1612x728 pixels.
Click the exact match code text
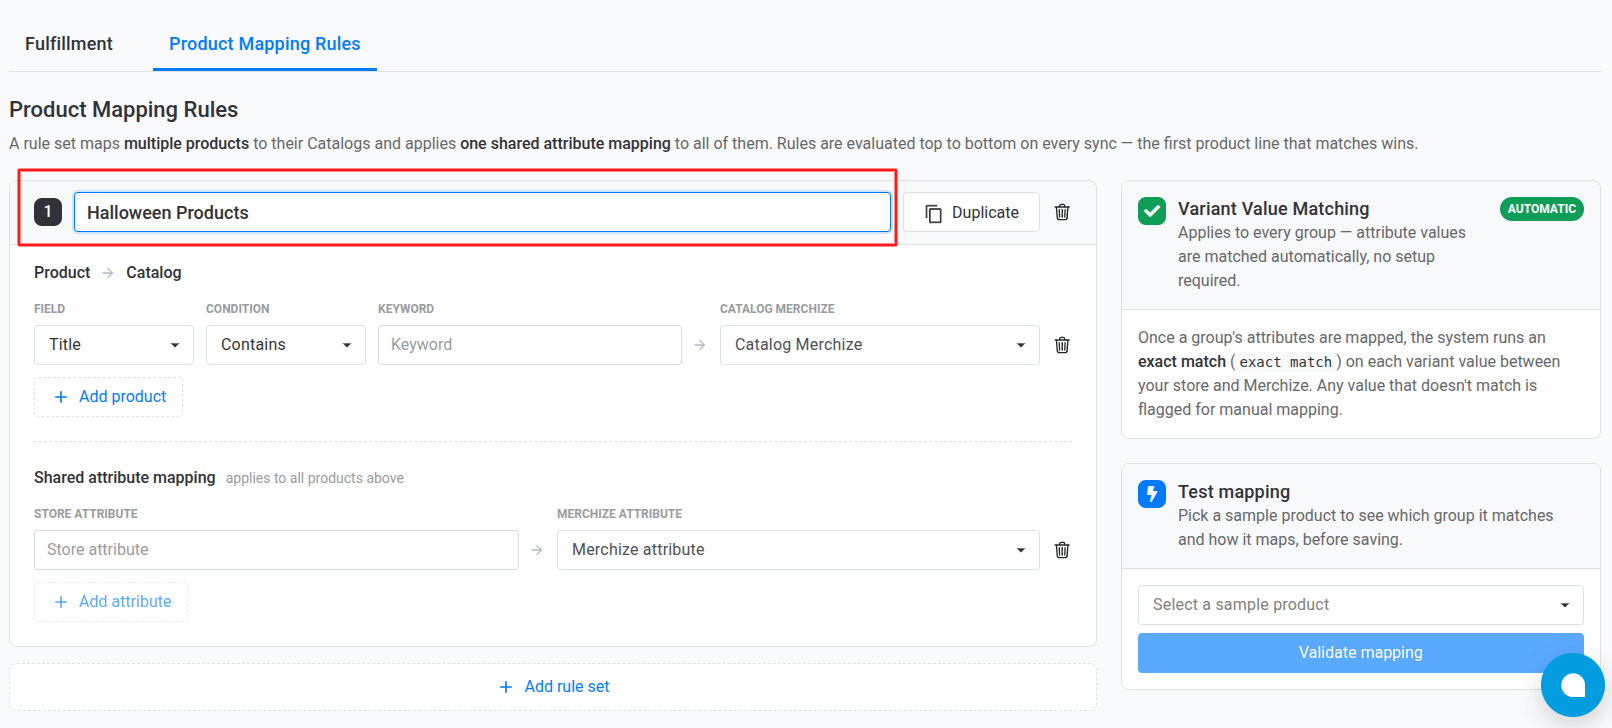[x=1286, y=362]
